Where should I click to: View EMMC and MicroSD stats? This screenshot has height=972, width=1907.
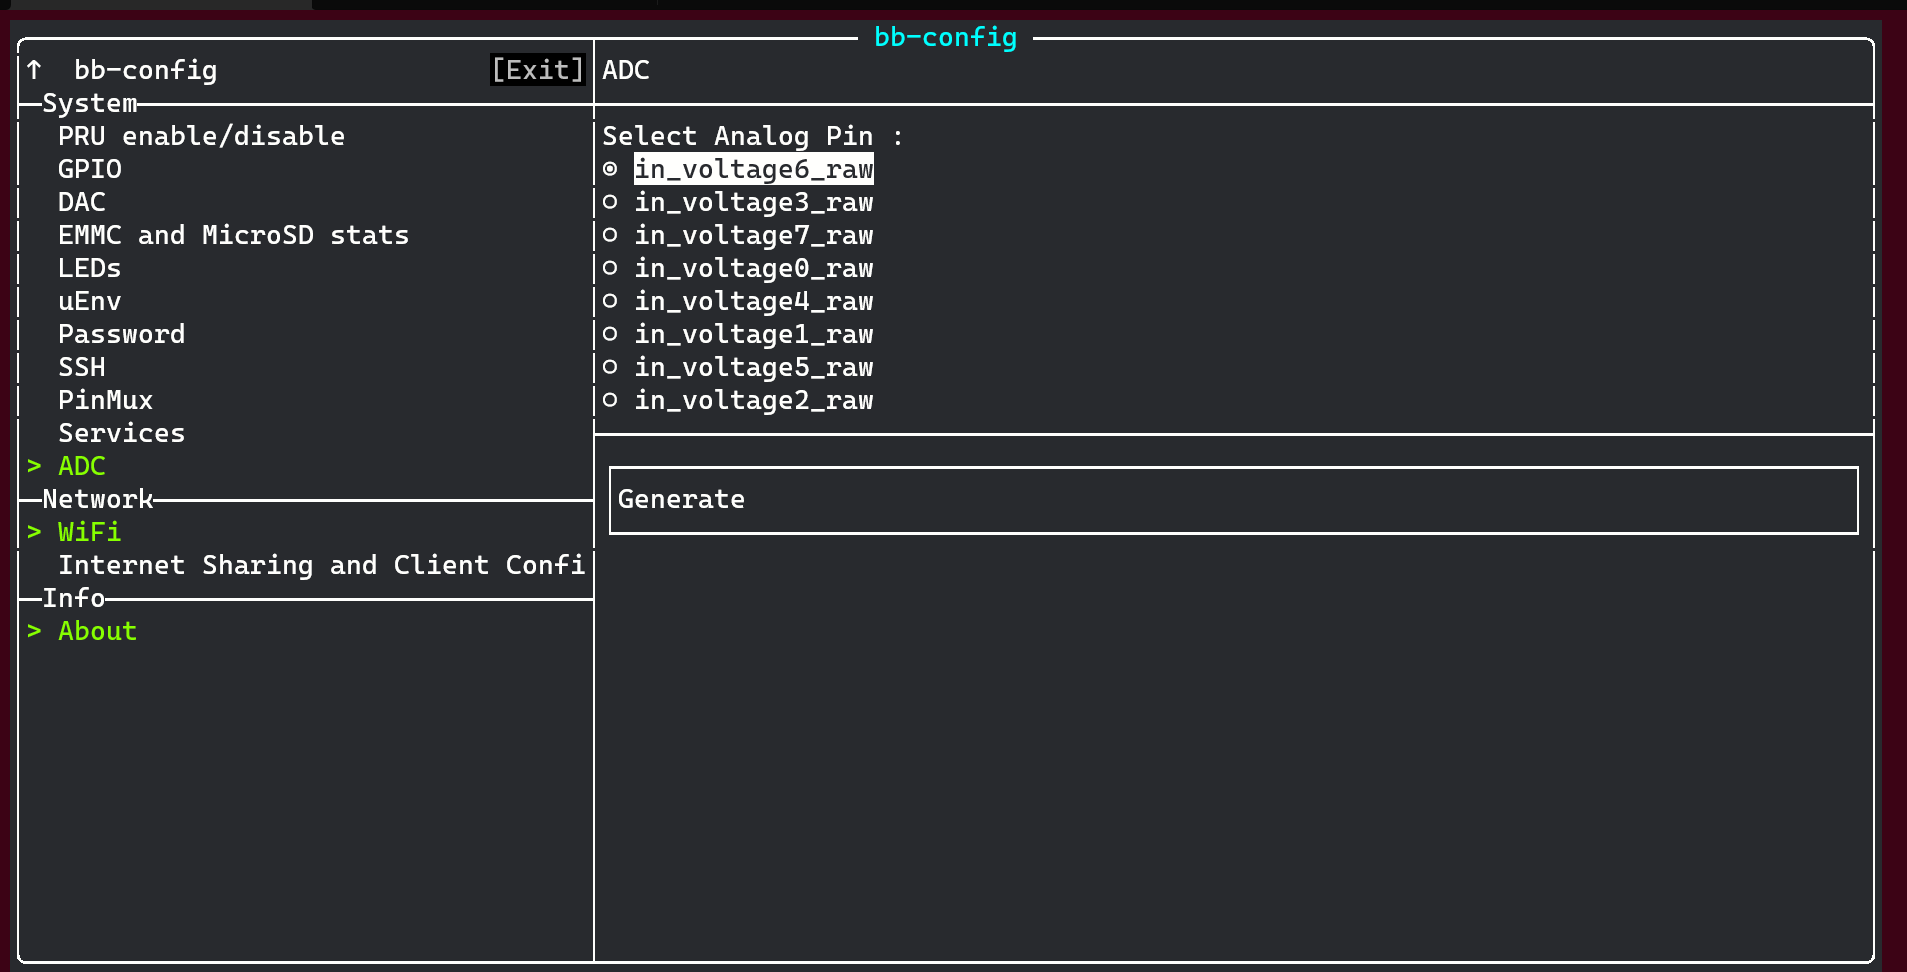point(233,234)
